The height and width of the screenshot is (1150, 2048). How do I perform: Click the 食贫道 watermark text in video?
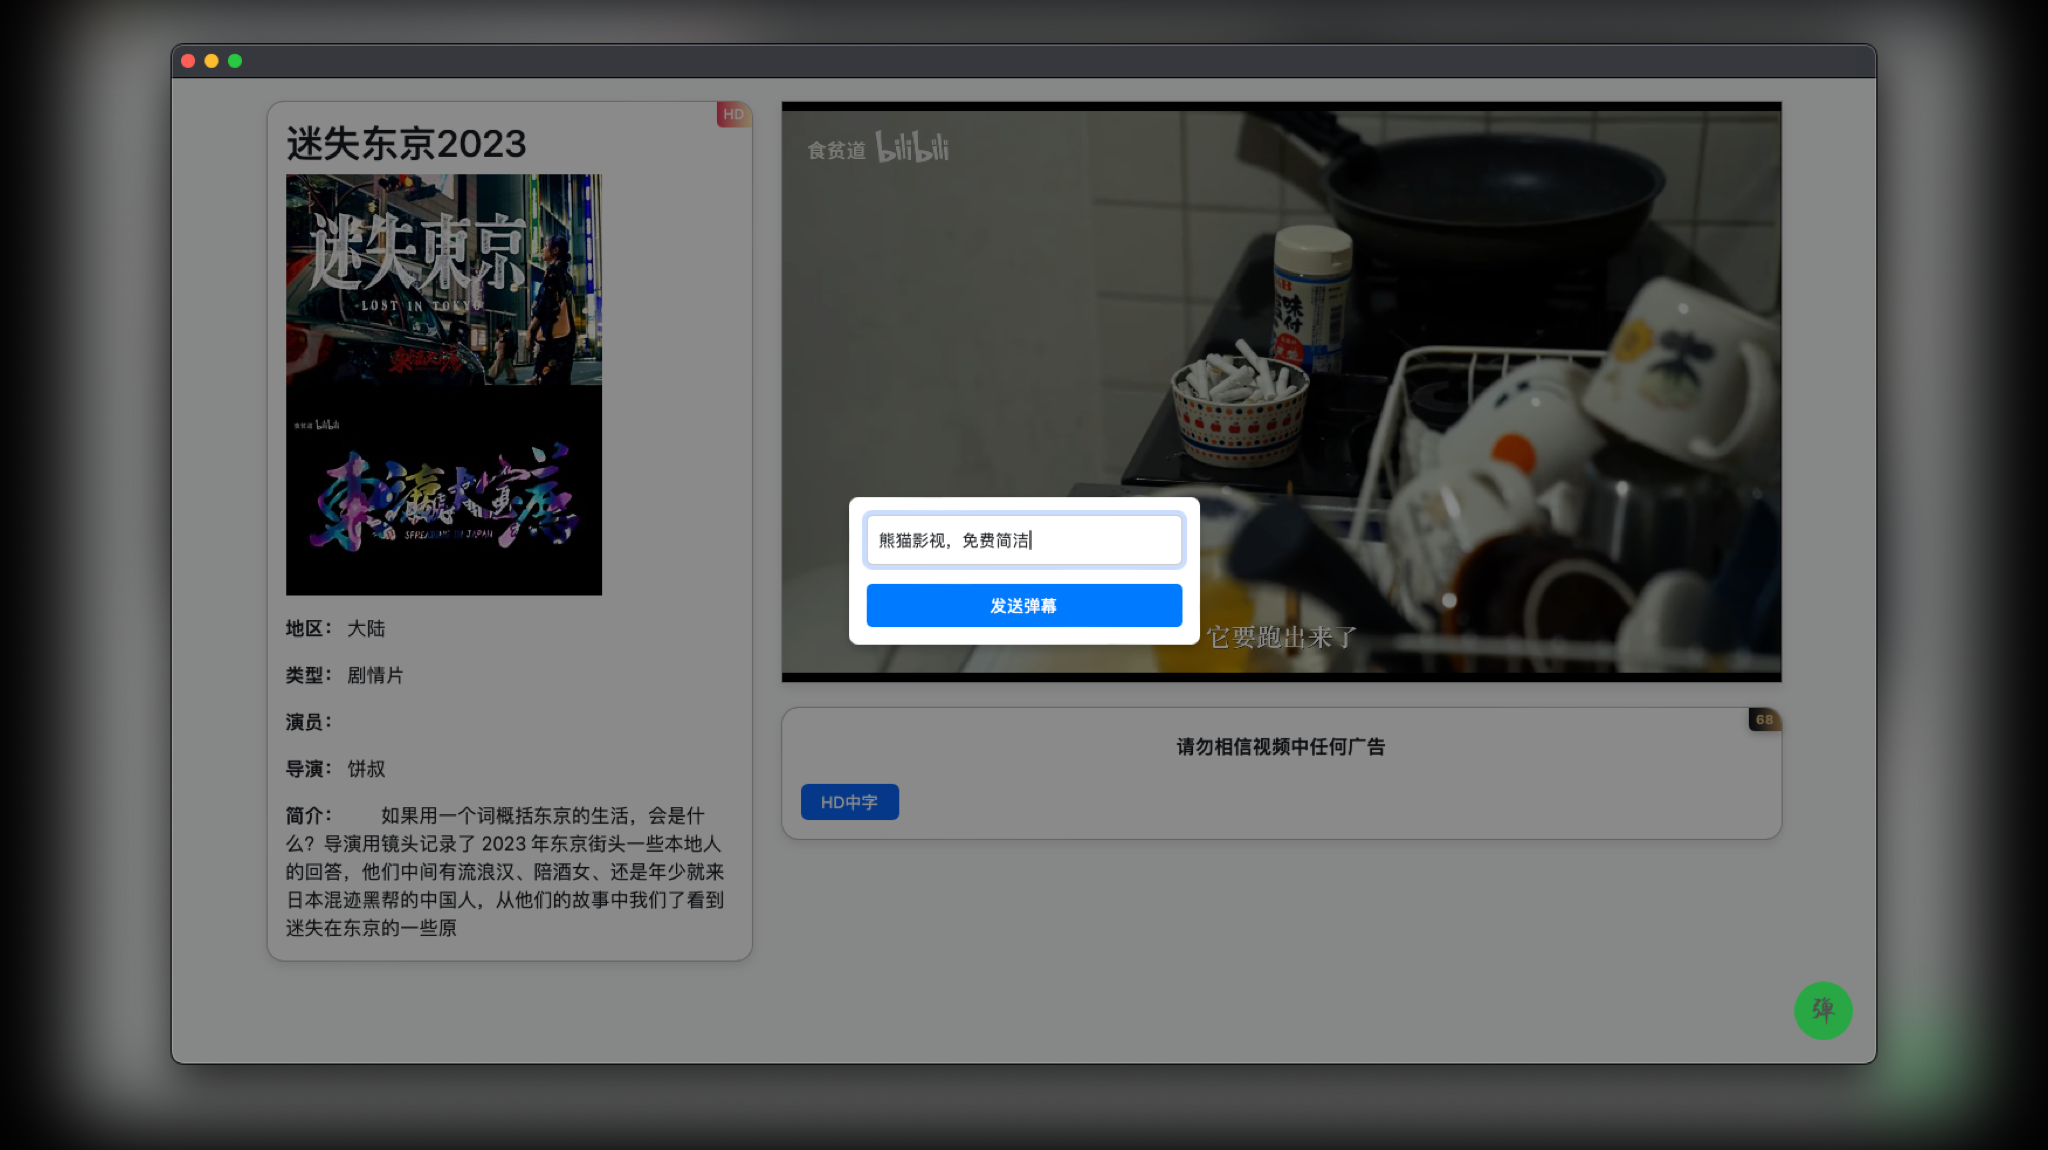836,150
